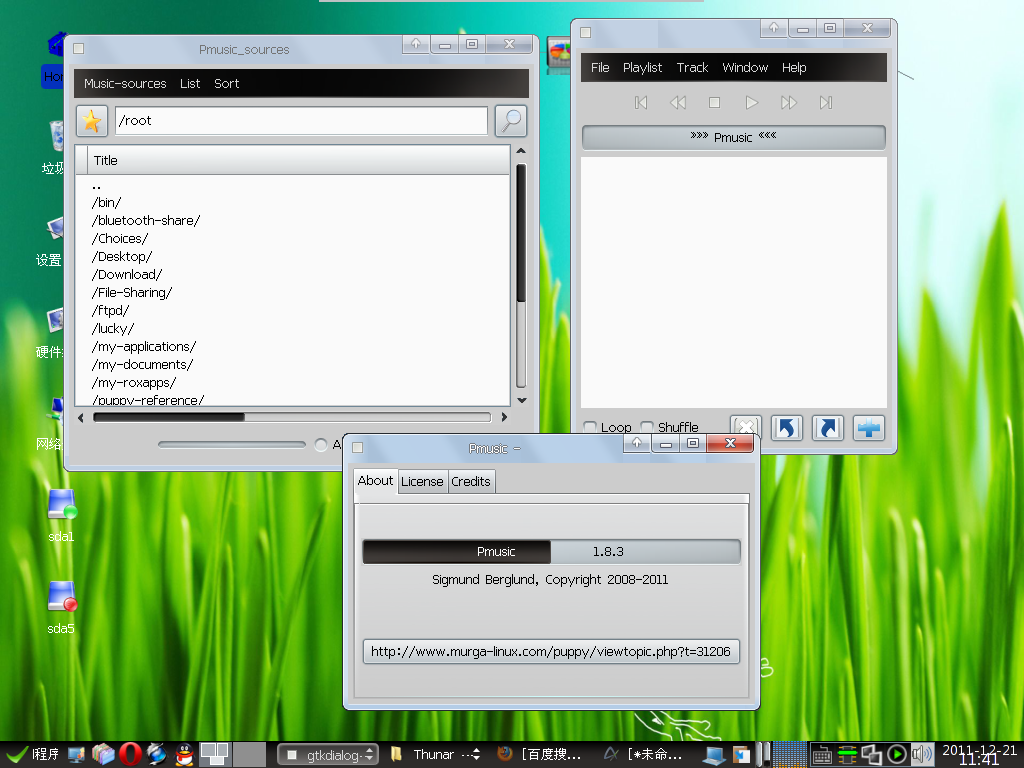
Task: Switch to the Credits tab
Action: tap(471, 481)
